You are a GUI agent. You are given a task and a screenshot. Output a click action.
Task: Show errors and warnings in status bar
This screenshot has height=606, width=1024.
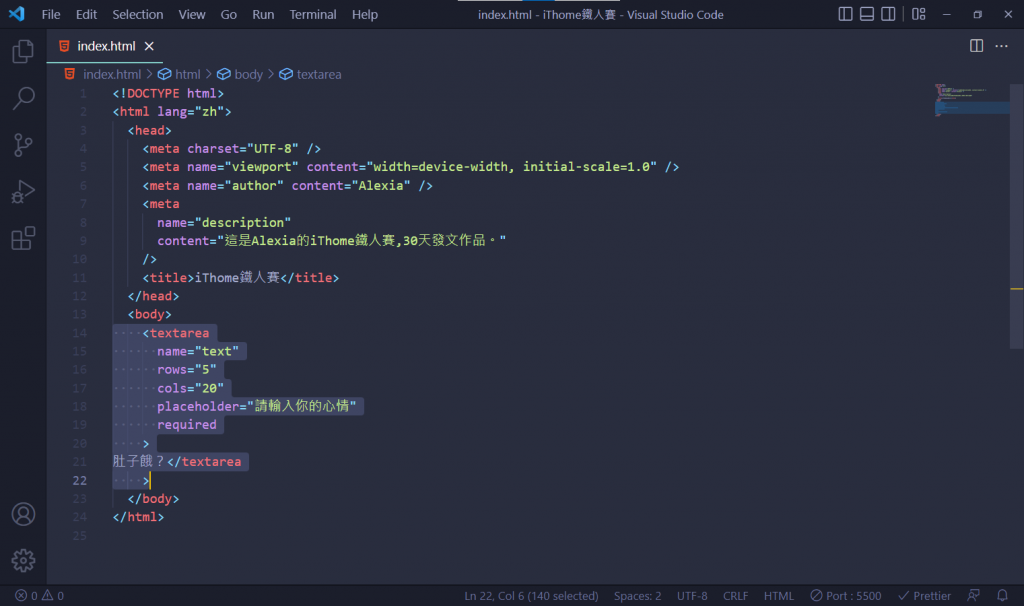[39, 596]
